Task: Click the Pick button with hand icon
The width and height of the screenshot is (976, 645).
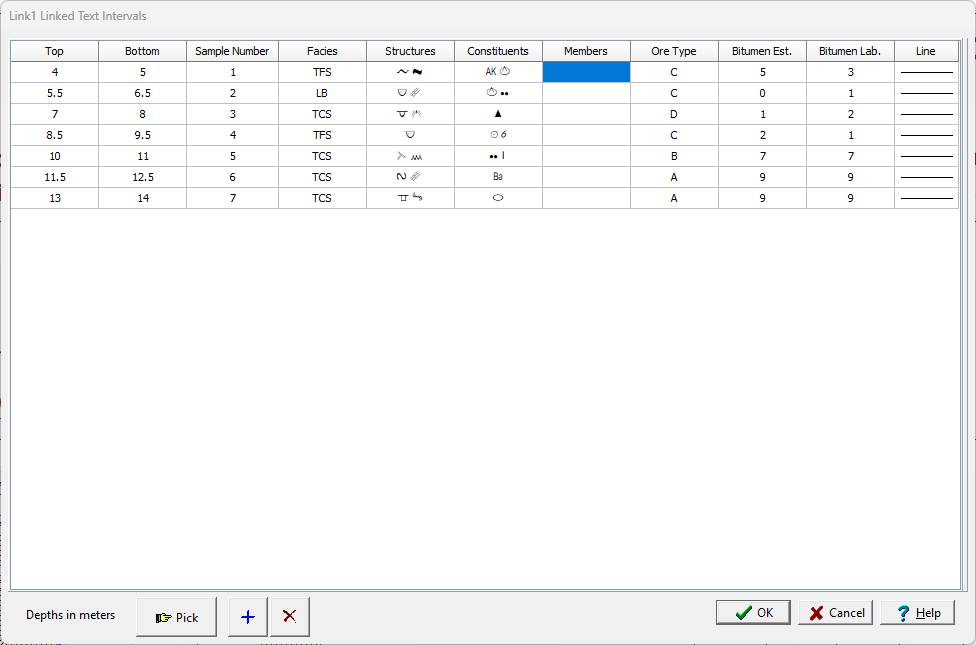Action: pyautogui.click(x=177, y=617)
